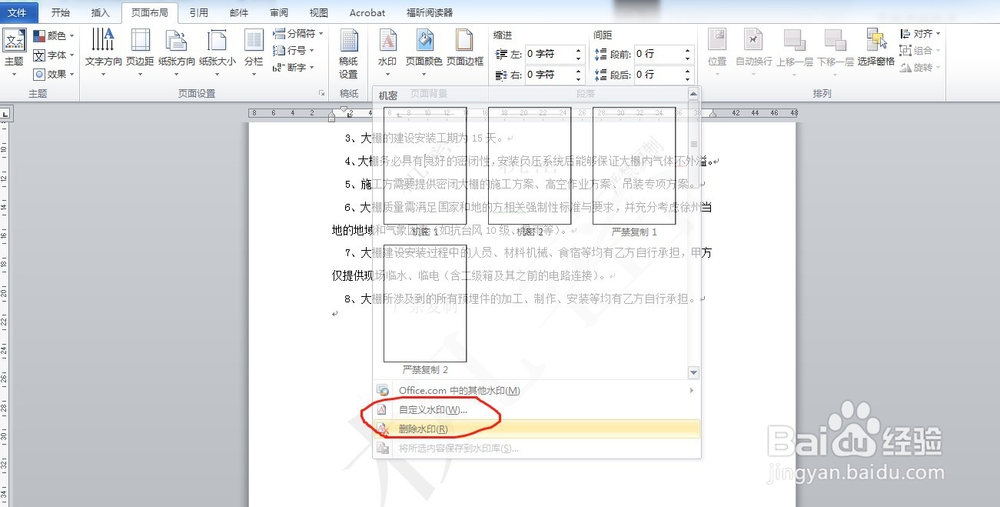
Task: Open Office.com 中的其他水印 submenu
Action: coord(536,390)
